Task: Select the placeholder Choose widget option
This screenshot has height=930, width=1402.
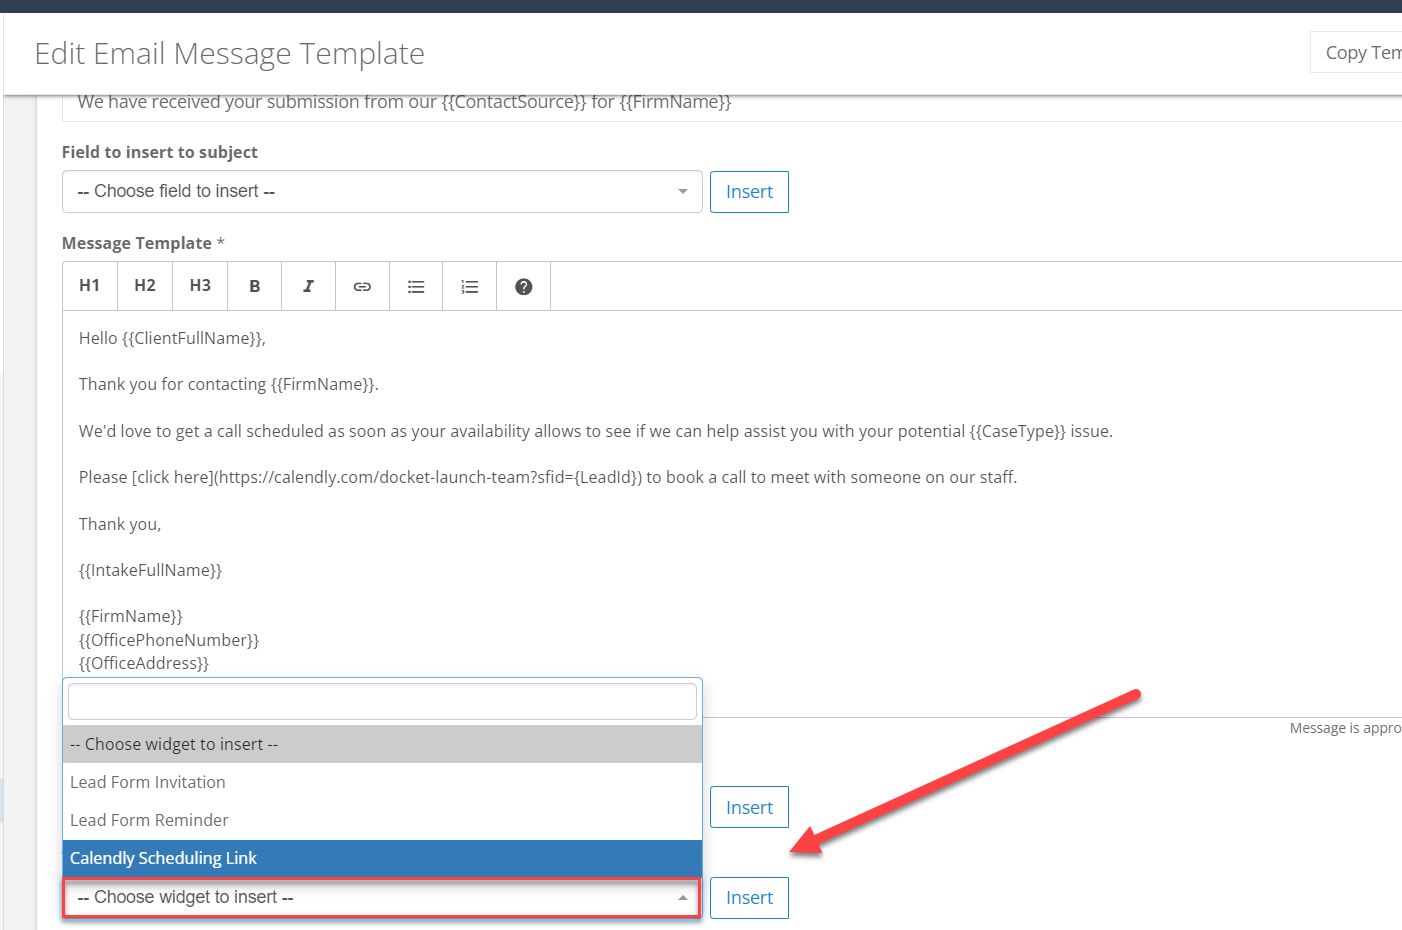Action: pyautogui.click(x=382, y=744)
